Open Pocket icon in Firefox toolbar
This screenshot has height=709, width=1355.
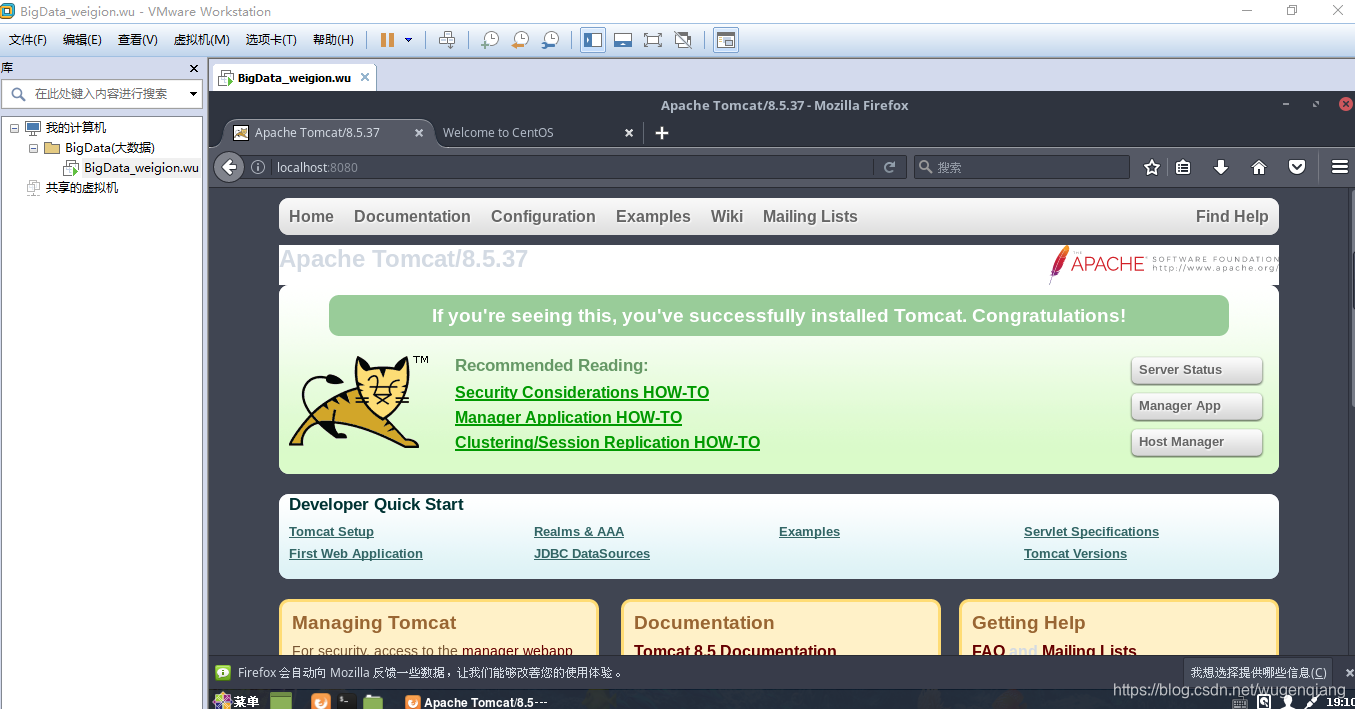pyautogui.click(x=1297, y=167)
